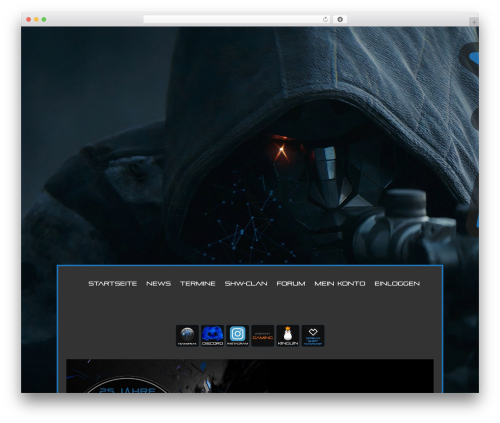Click the yellow minimize window button

[36, 20]
